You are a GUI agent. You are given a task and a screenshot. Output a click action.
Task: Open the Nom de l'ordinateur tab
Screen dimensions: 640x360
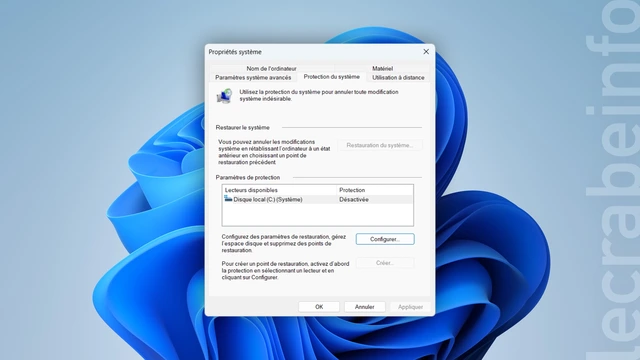[x=271, y=68]
